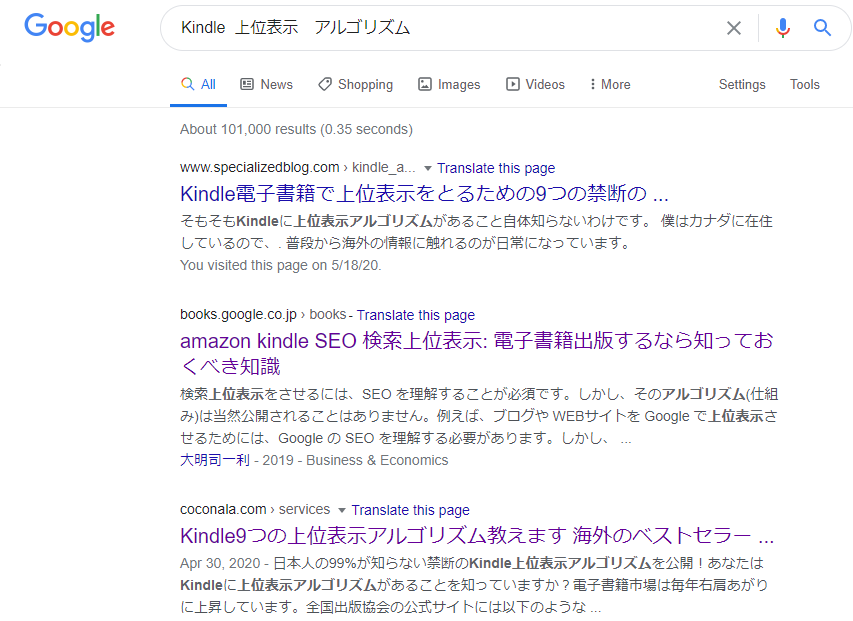
Task: Switch to the Videos tab
Action: click(x=535, y=85)
